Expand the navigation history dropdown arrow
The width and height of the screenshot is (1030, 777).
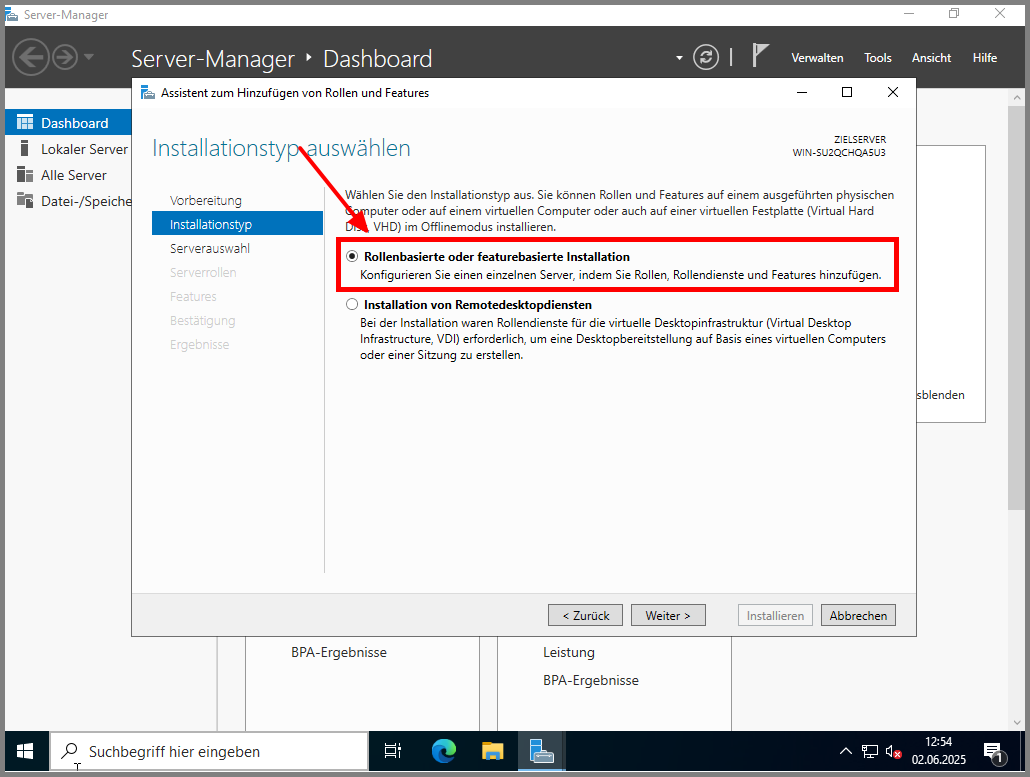click(x=89, y=57)
